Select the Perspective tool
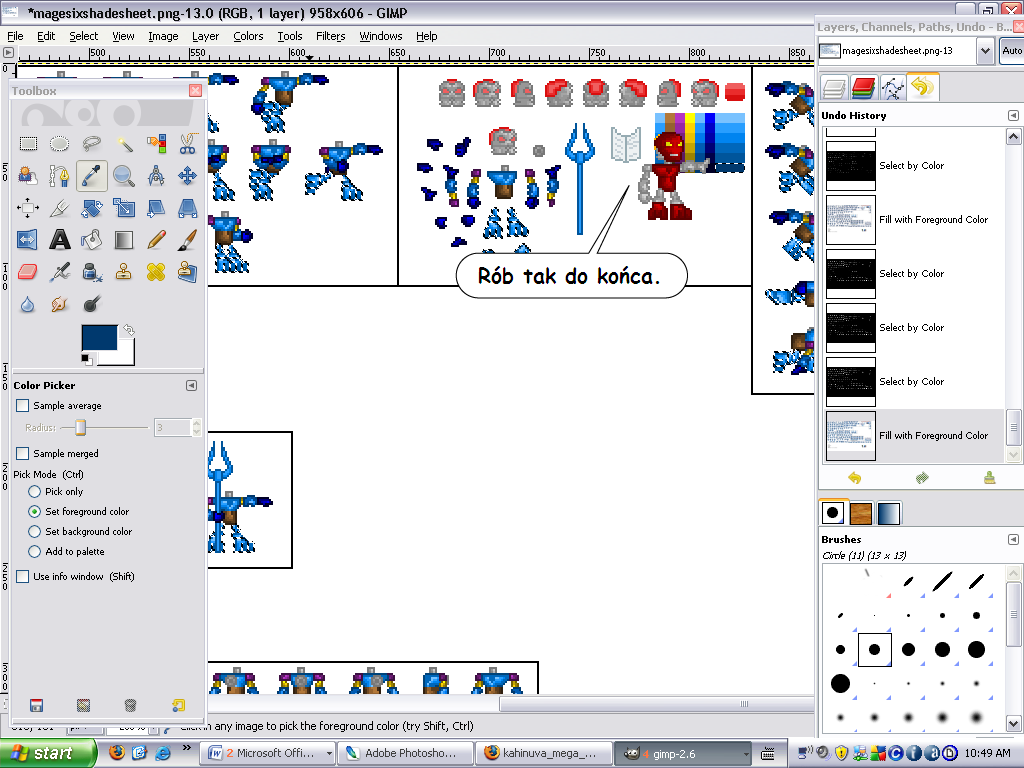1024x768 pixels. [187, 208]
